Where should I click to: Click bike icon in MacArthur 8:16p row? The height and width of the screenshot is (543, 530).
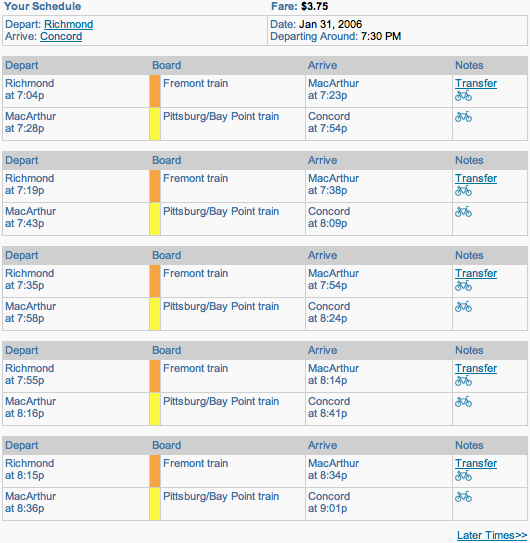coord(463,401)
